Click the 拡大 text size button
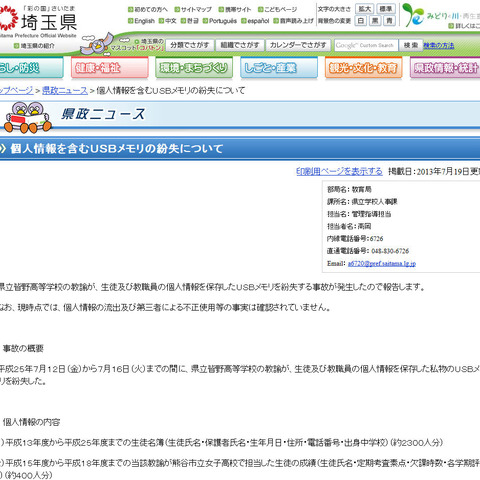 click(x=364, y=9)
